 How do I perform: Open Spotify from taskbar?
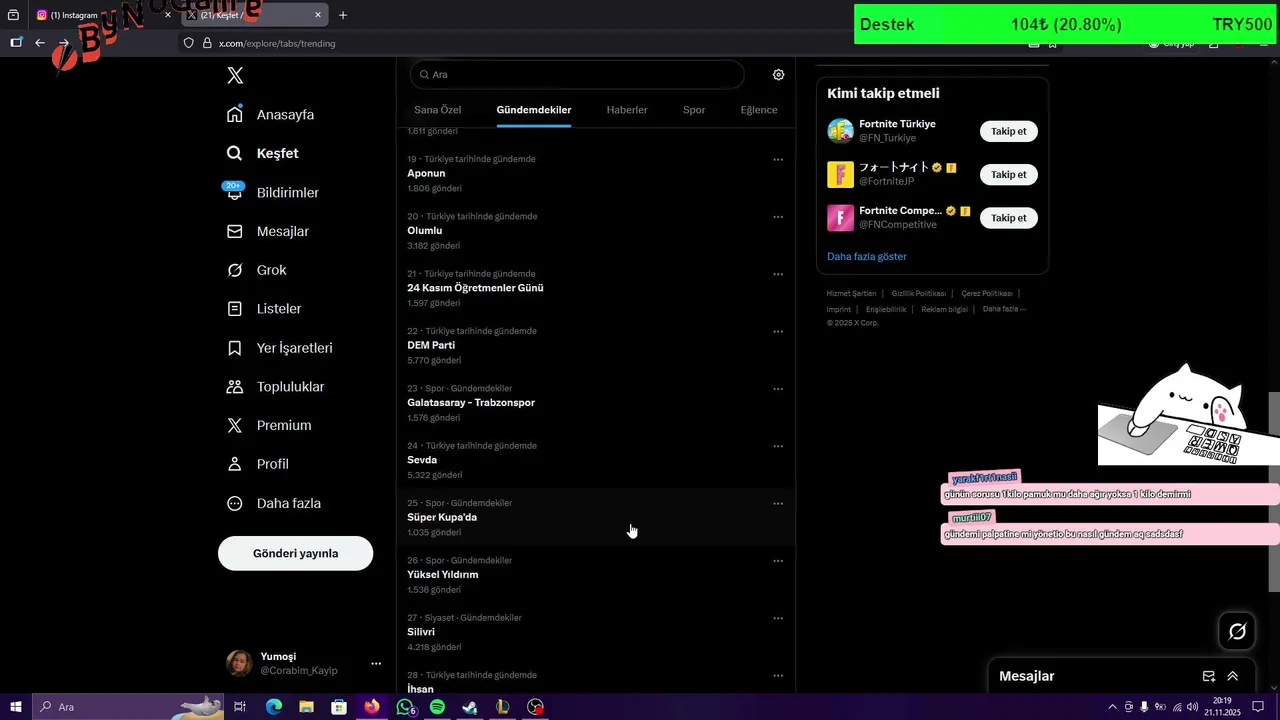(x=437, y=707)
